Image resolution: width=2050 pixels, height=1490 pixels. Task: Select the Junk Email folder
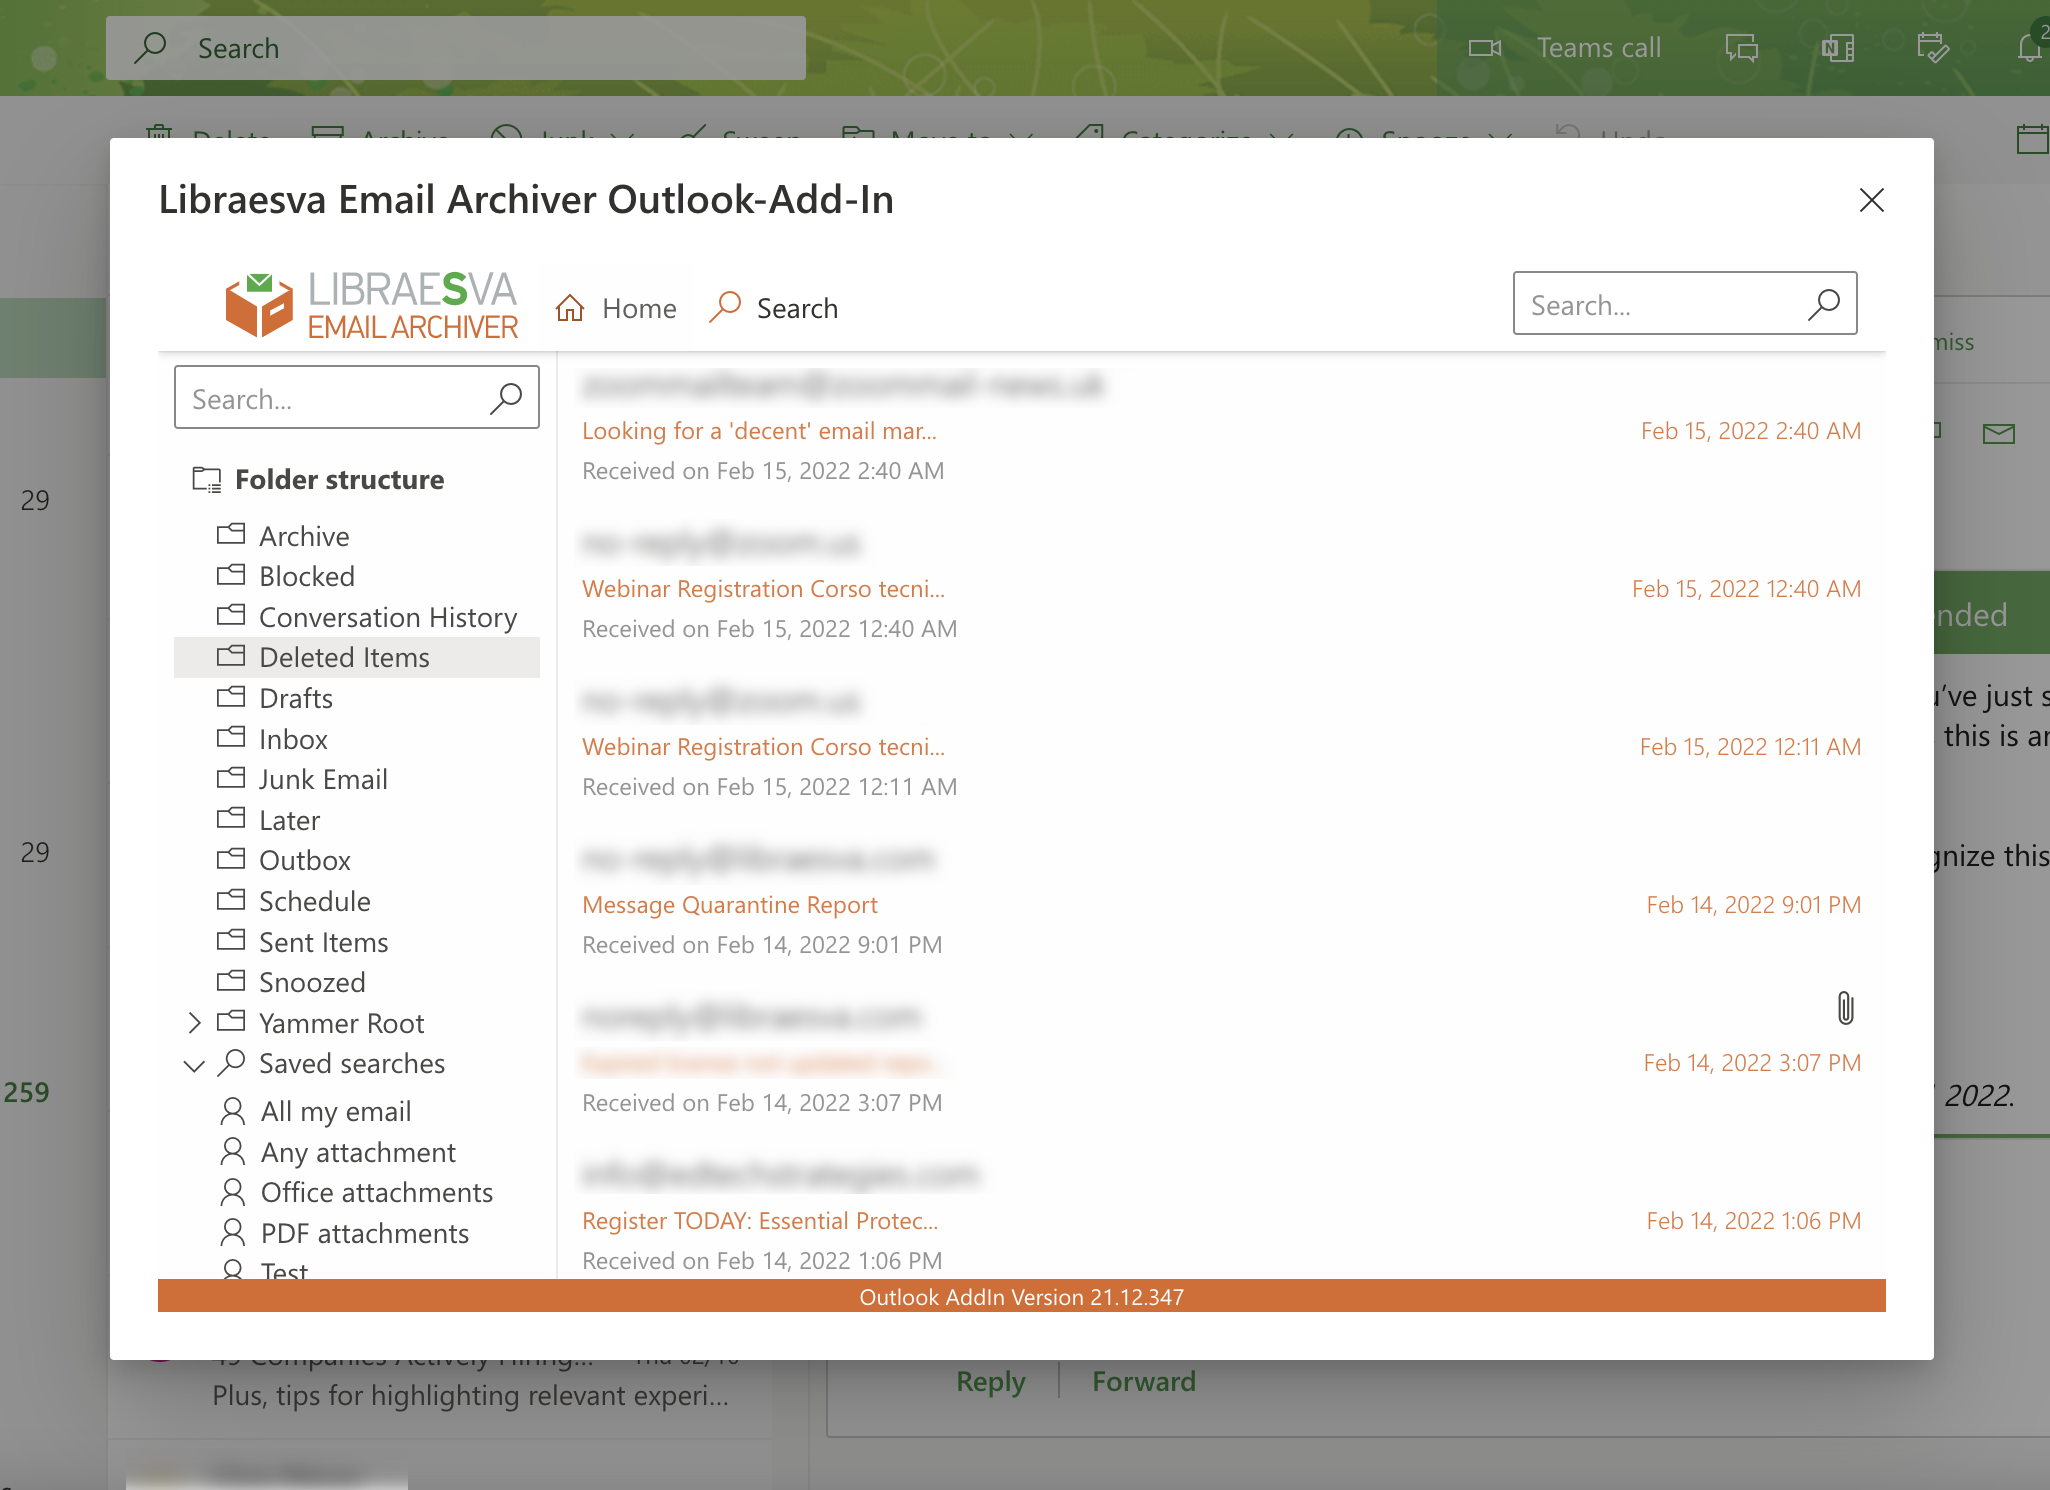(323, 779)
